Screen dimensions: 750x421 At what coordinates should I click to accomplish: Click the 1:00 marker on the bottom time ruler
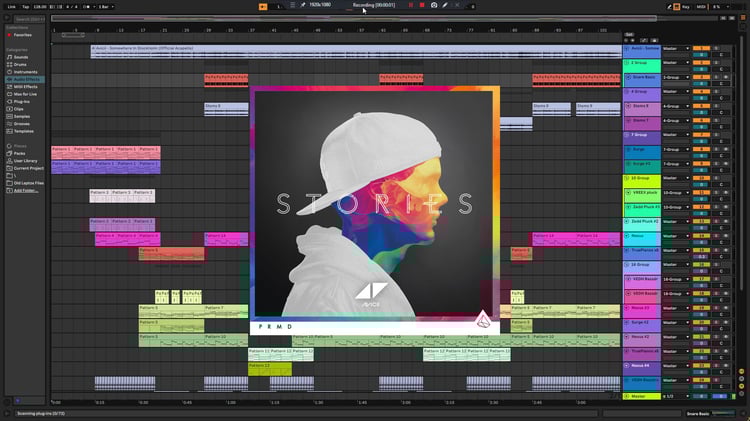(x=231, y=403)
